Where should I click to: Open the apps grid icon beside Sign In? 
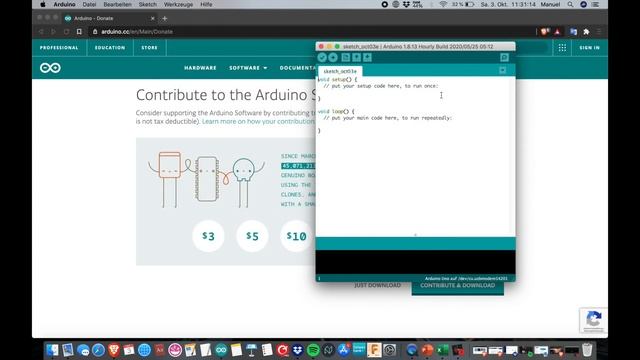(x=562, y=48)
